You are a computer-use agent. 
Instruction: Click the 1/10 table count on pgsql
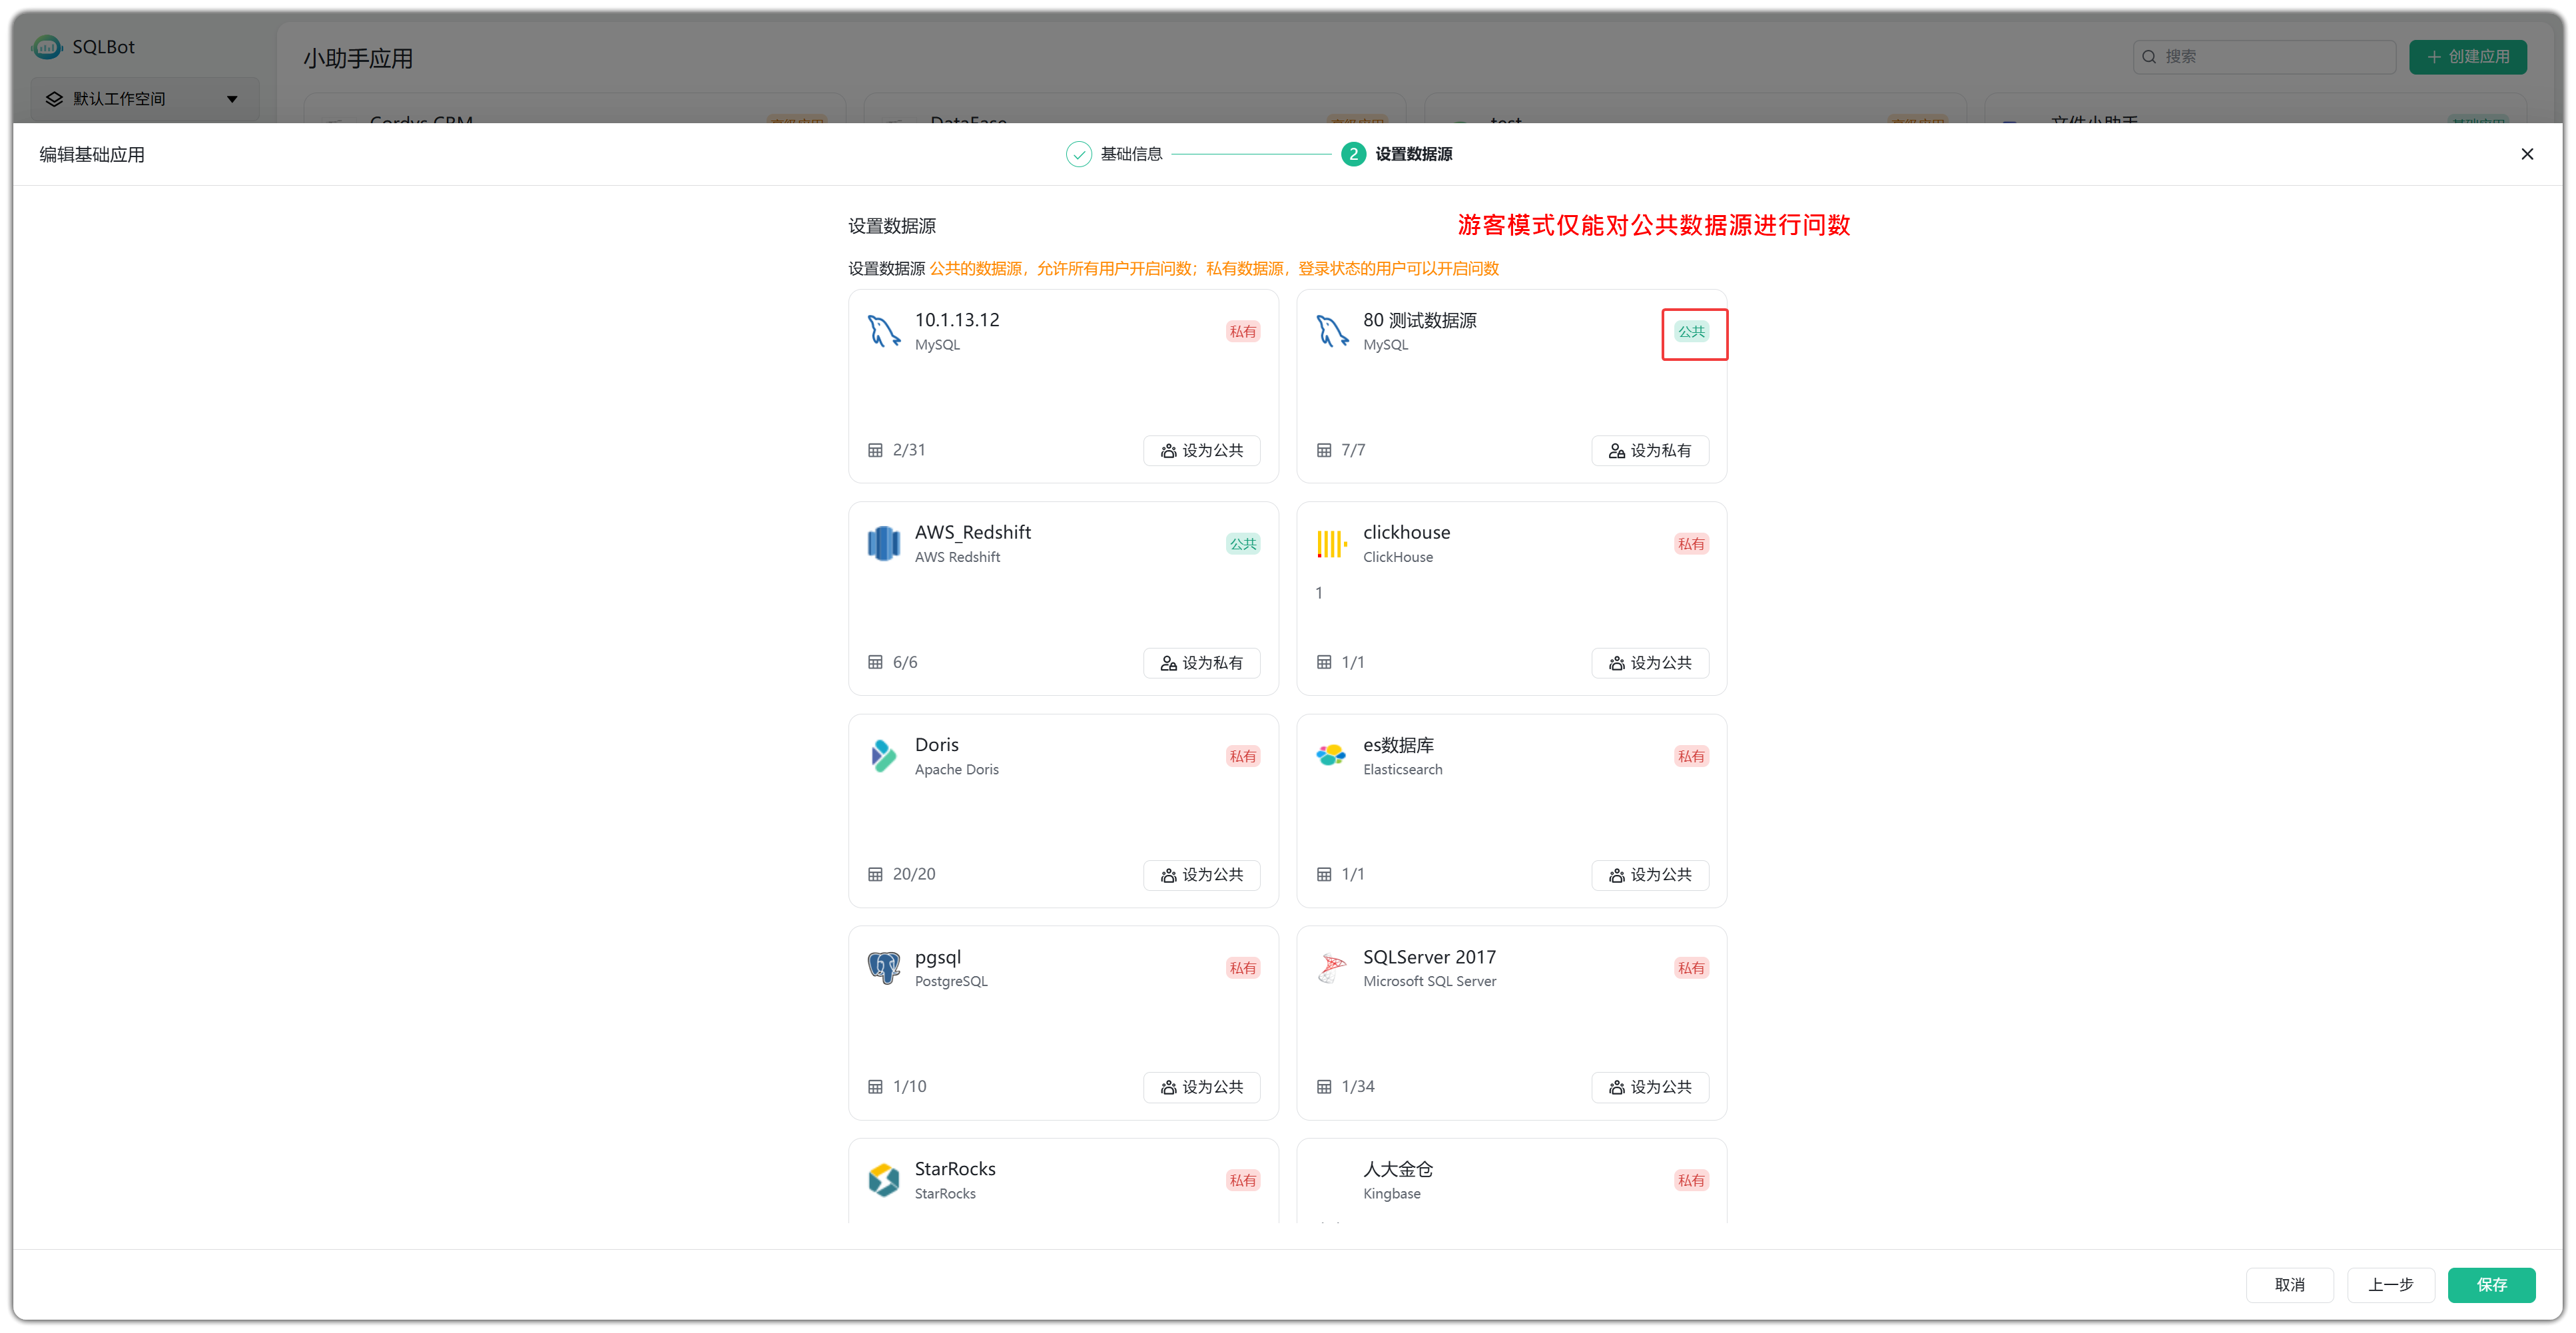(909, 1086)
